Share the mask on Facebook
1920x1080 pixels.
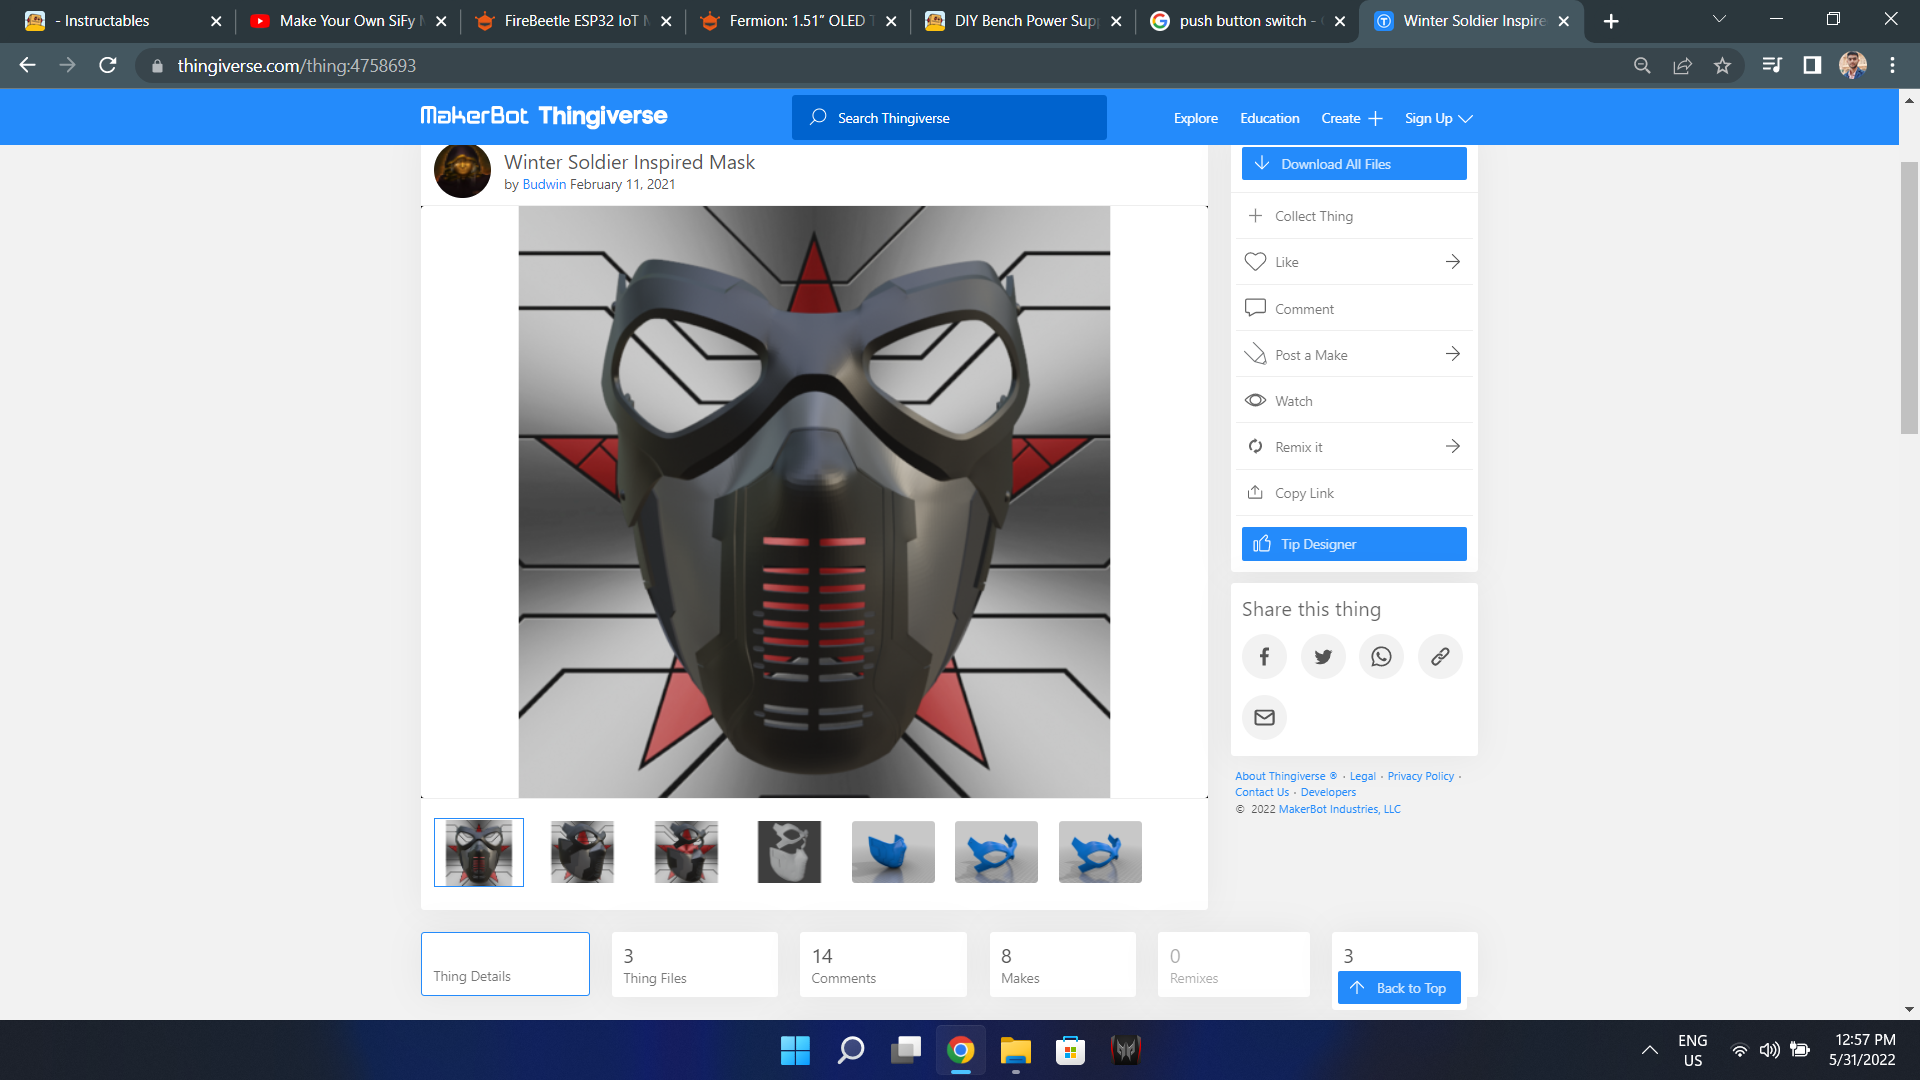click(1264, 656)
